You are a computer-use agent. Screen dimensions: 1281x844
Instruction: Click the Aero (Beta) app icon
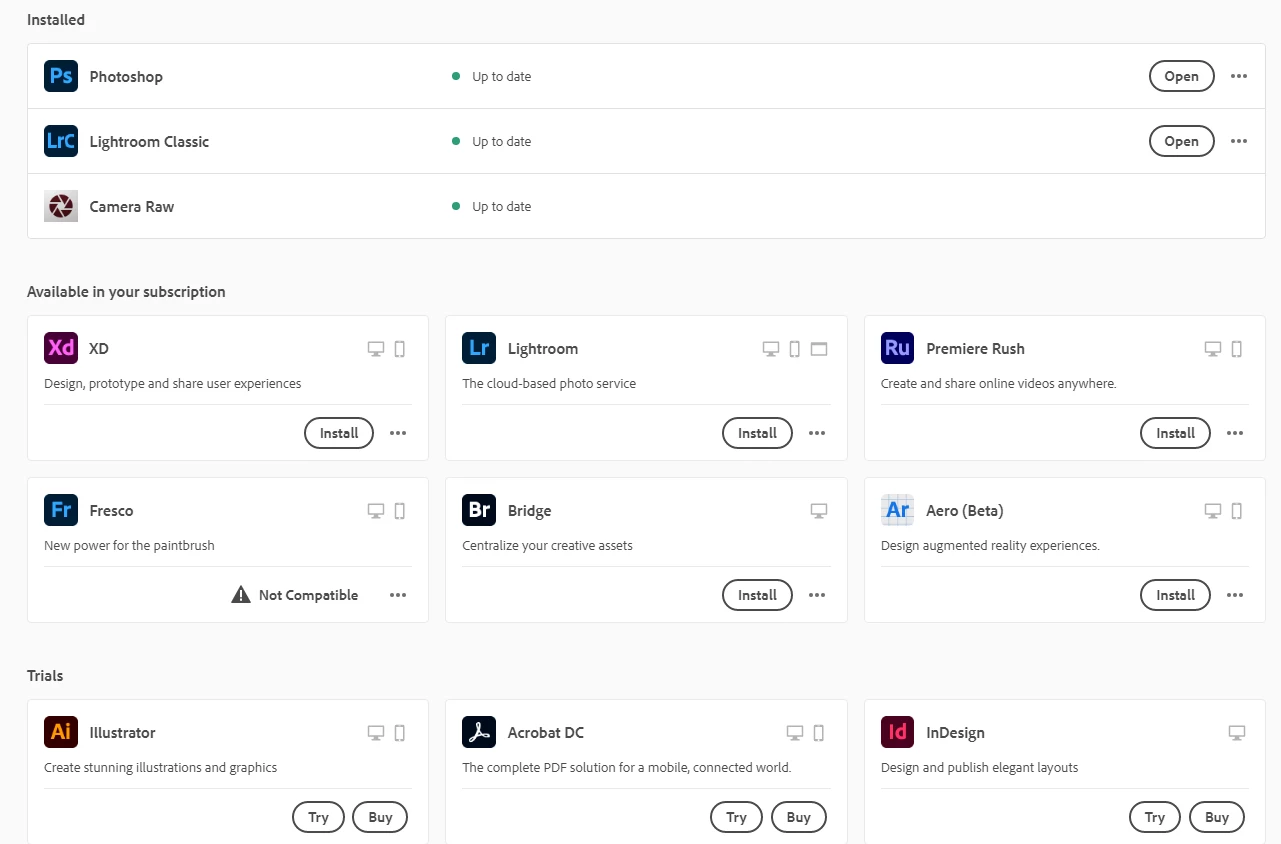point(898,510)
